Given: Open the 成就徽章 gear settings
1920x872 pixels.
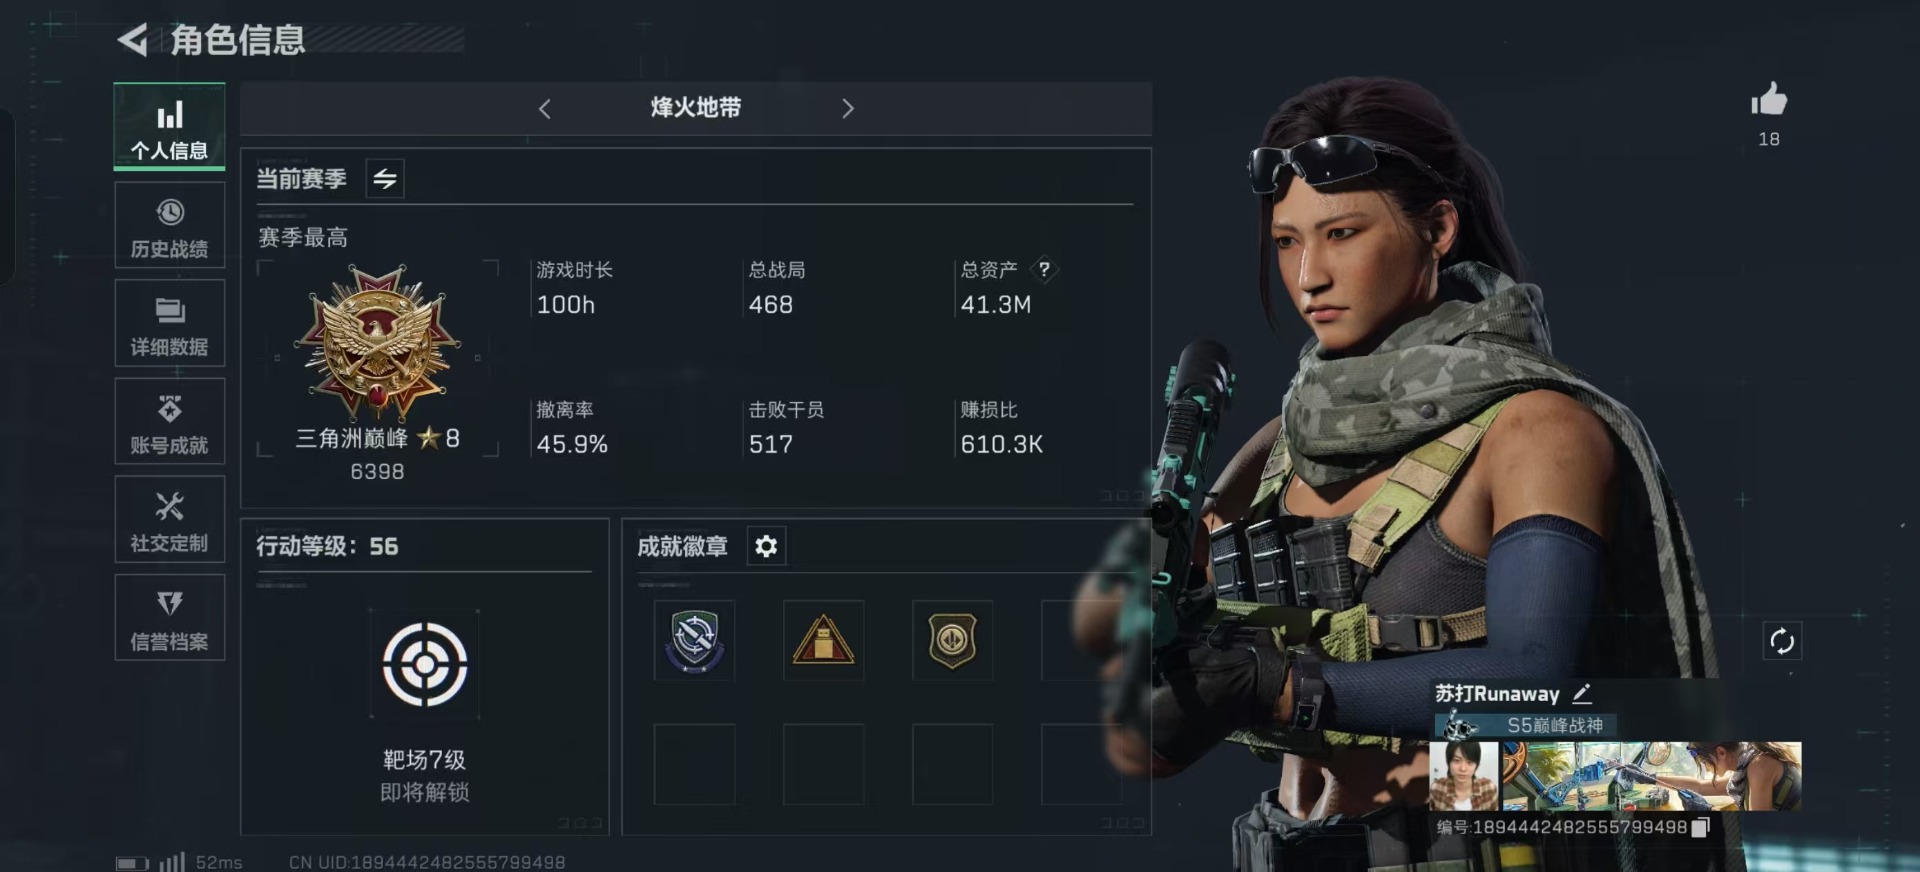Looking at the screenshot, I should pos(766,546).
